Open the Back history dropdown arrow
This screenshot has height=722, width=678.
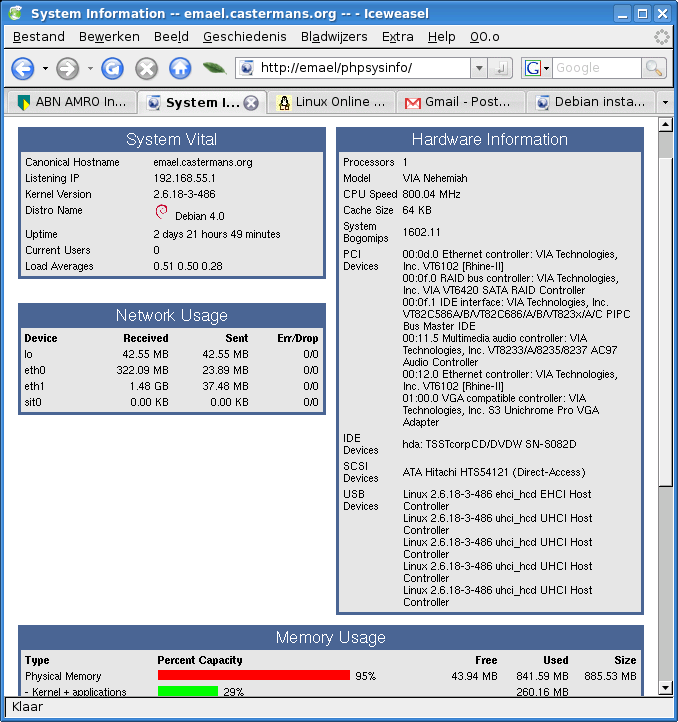click(45, 69)
